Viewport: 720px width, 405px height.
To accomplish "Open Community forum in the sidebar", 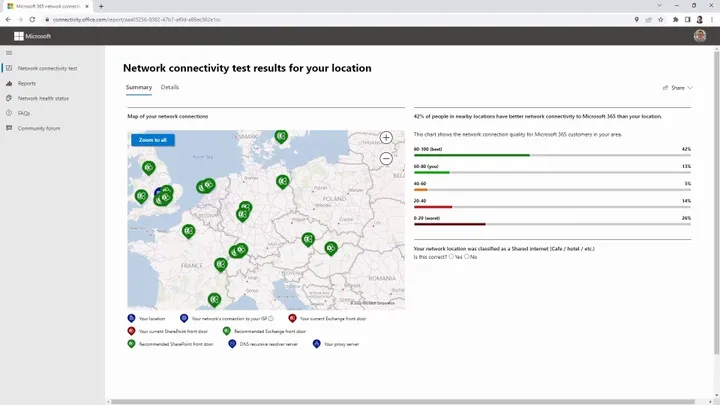I will (39, 128).
